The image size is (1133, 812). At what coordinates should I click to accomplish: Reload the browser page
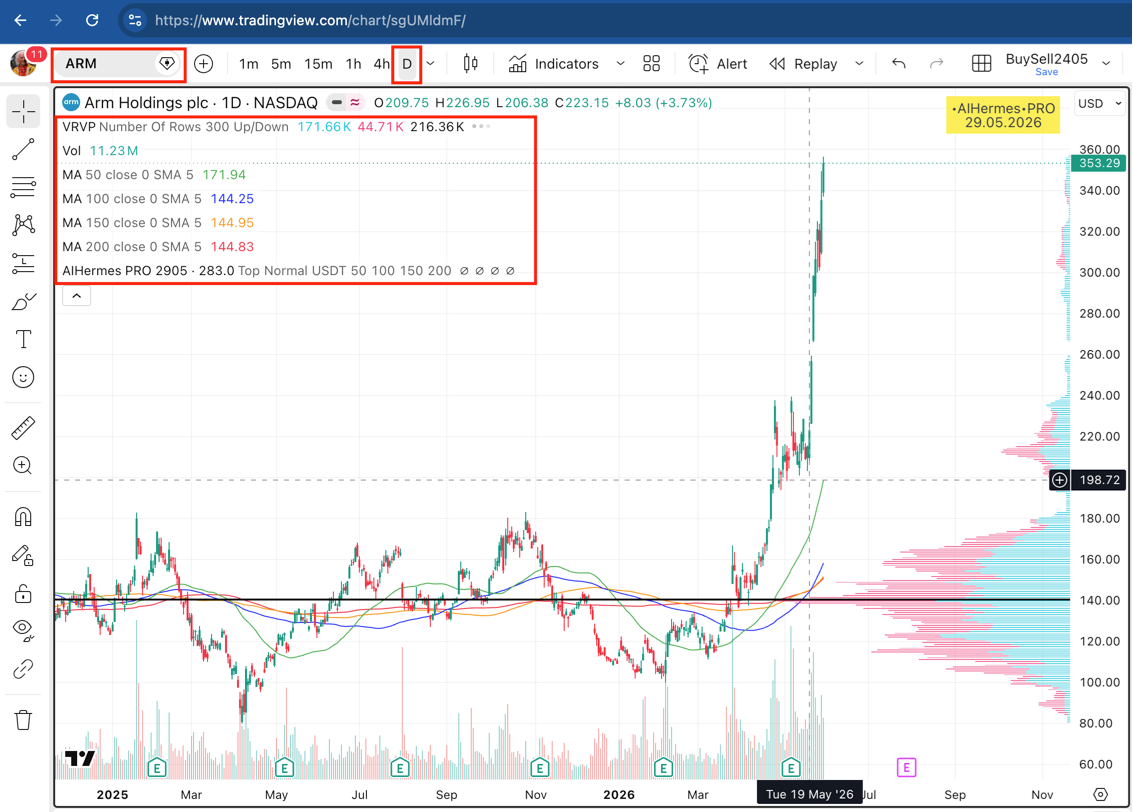[92, 20]
